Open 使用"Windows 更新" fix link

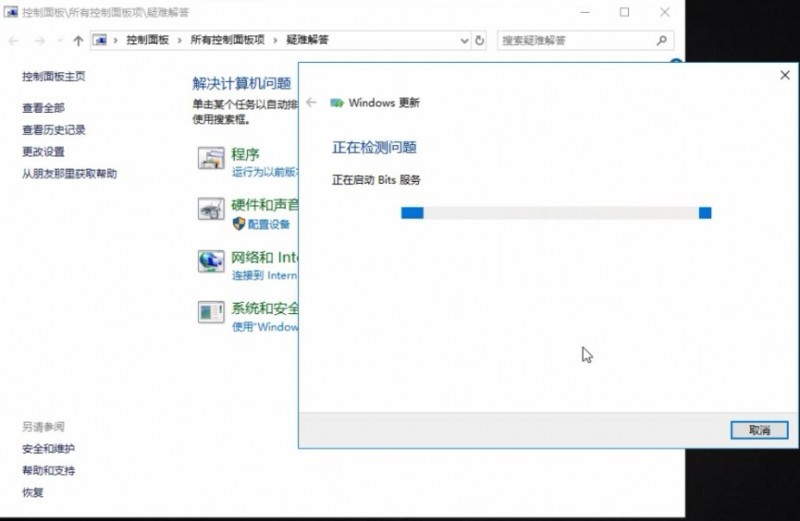pos(265,327)
